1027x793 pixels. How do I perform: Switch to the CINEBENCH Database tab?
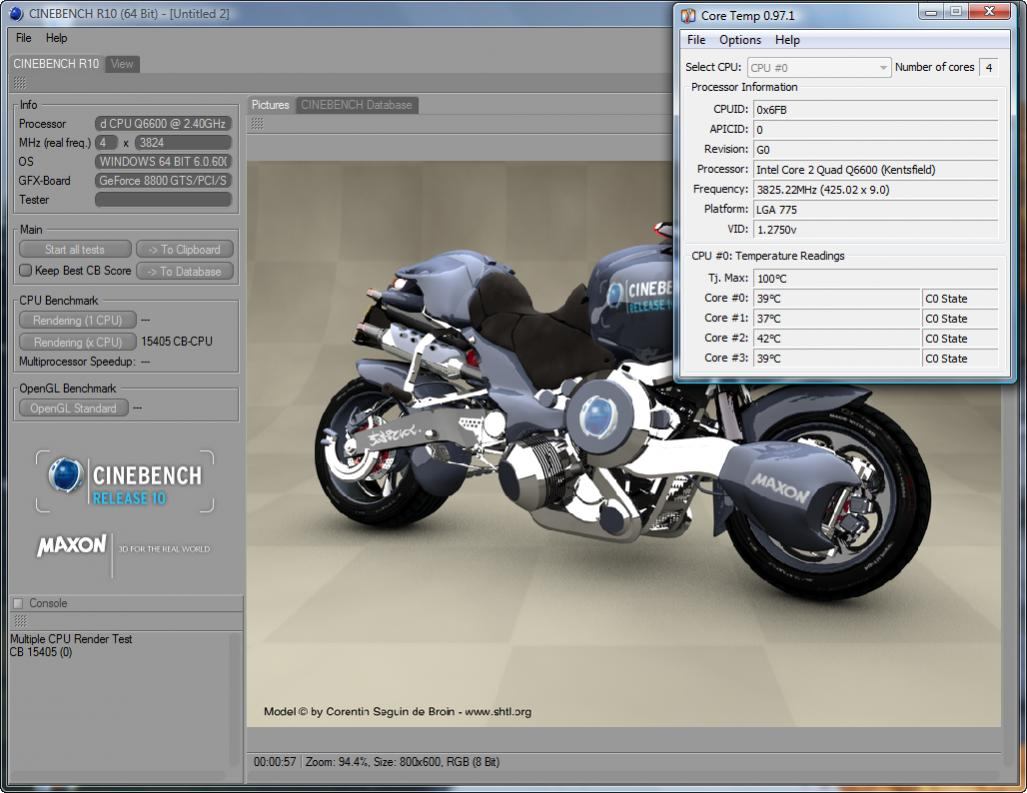coord(357,105)
